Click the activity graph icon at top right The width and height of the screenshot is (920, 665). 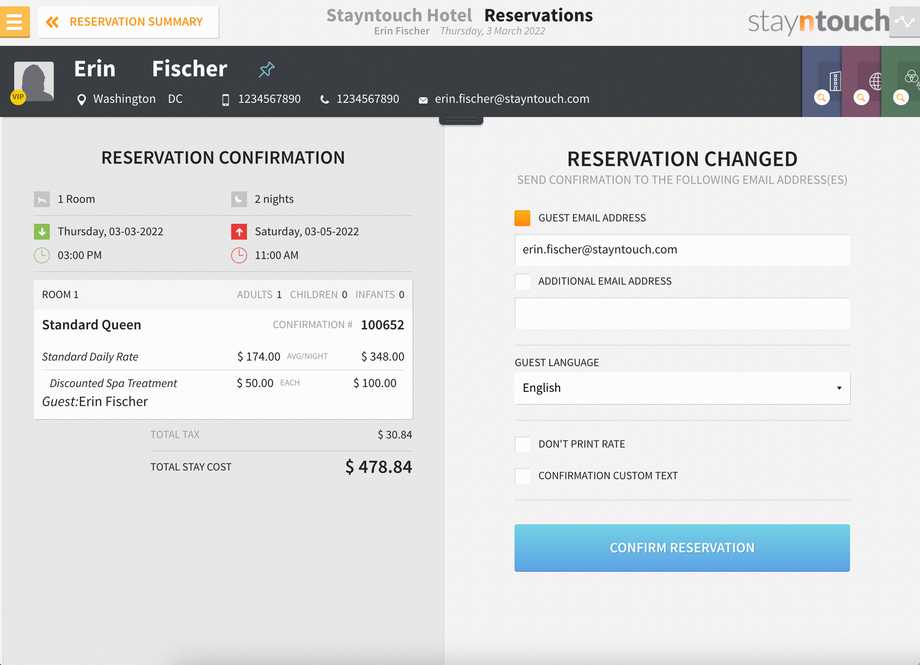click(x=905, y=22)
